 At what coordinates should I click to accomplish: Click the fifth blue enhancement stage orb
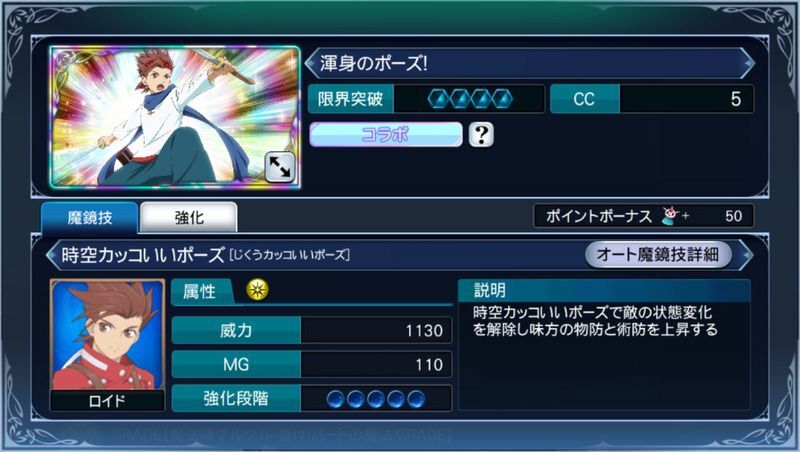pyautogui.click(x=416, y=399)
